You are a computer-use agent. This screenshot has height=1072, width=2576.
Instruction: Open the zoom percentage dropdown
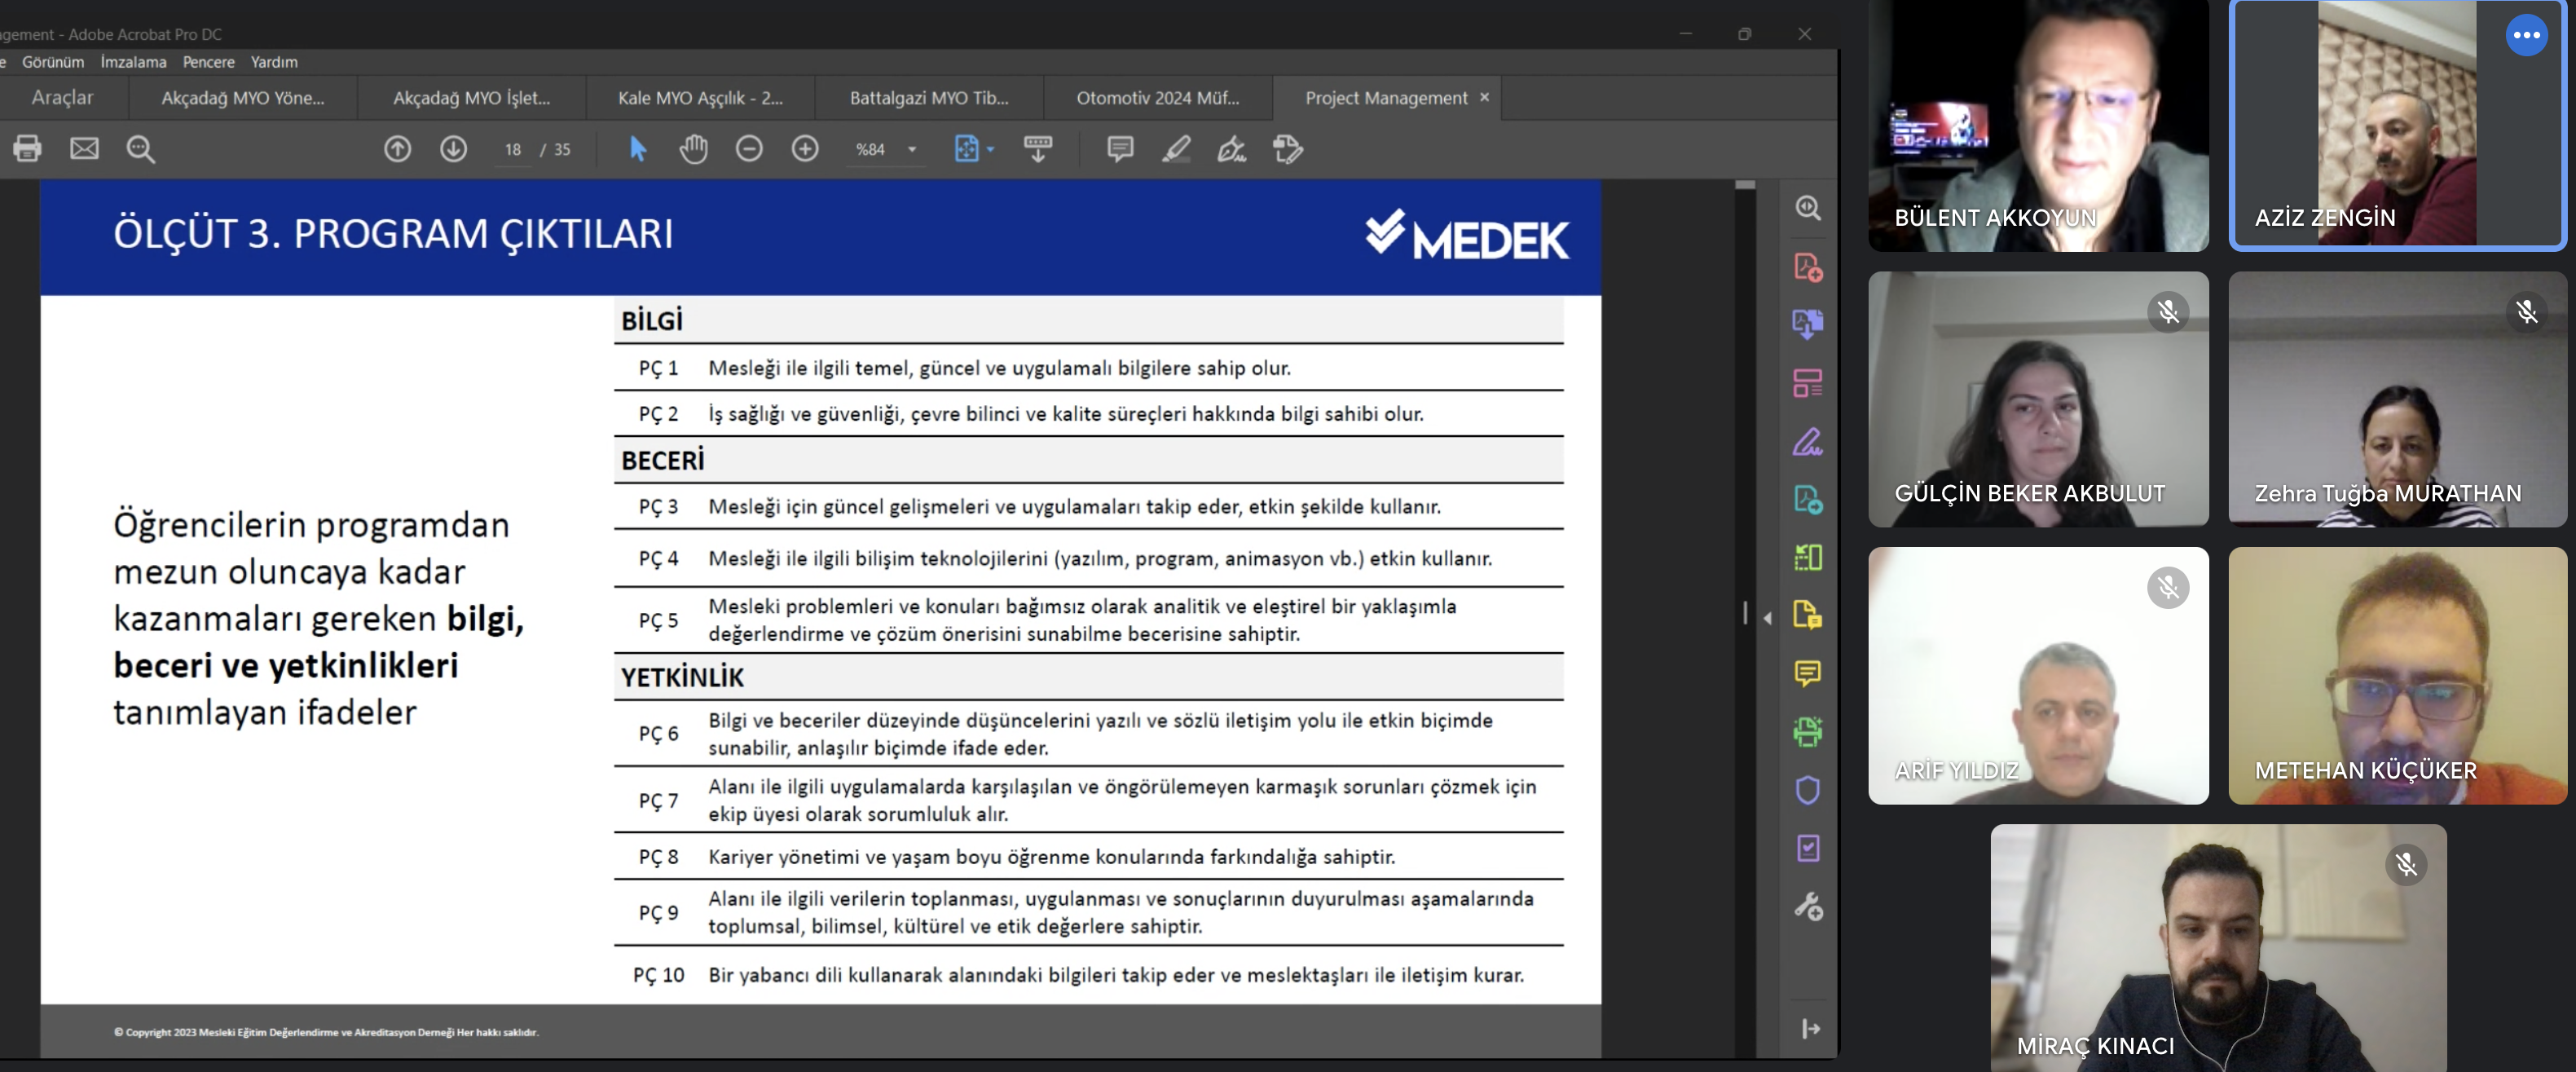pos(912,149)
